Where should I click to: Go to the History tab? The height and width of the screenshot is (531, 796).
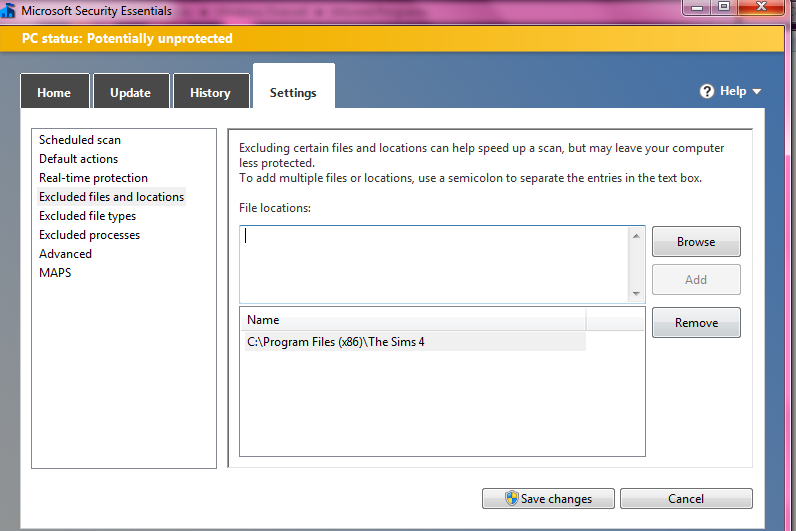click(x=211, y=92)
